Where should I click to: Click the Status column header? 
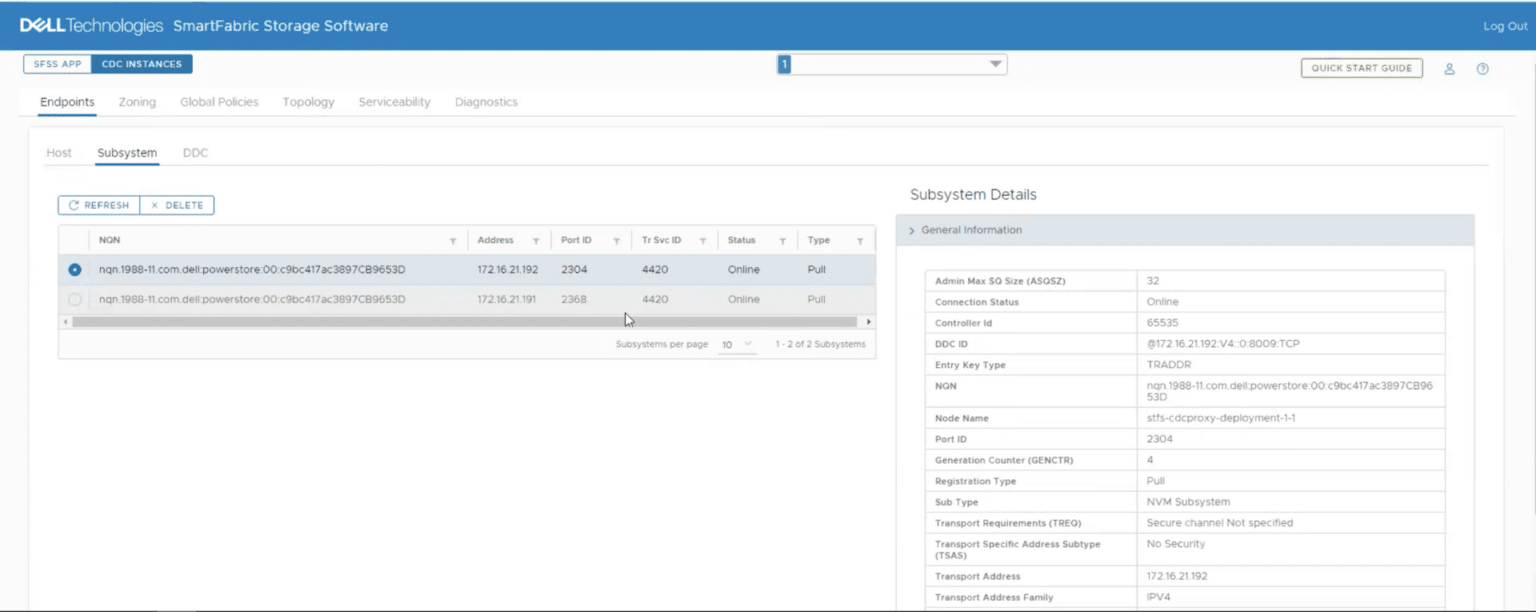tap(741, 240)
